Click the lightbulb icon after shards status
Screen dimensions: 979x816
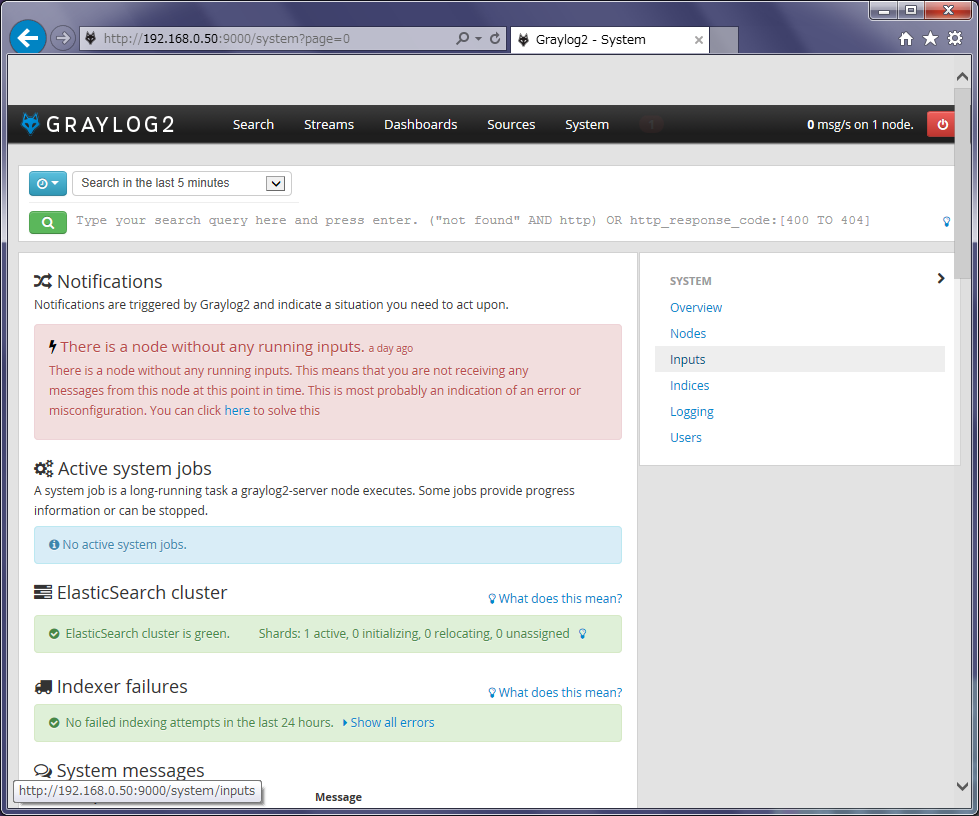coord(583,634)
